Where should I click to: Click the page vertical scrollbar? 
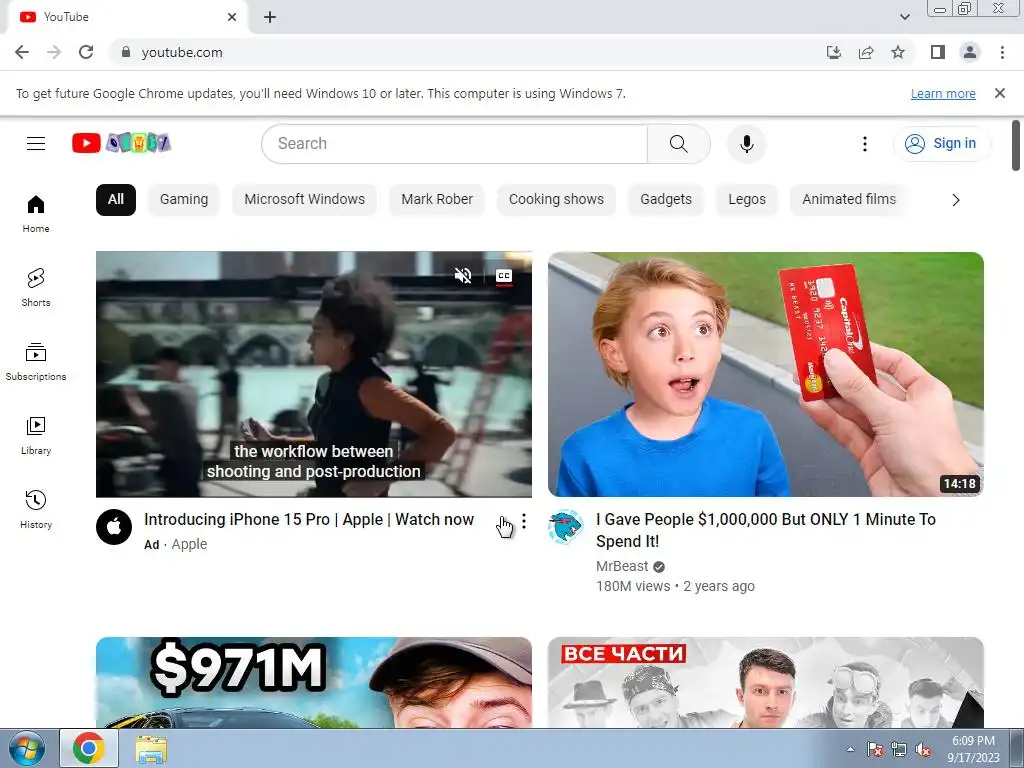[1016, 146]
